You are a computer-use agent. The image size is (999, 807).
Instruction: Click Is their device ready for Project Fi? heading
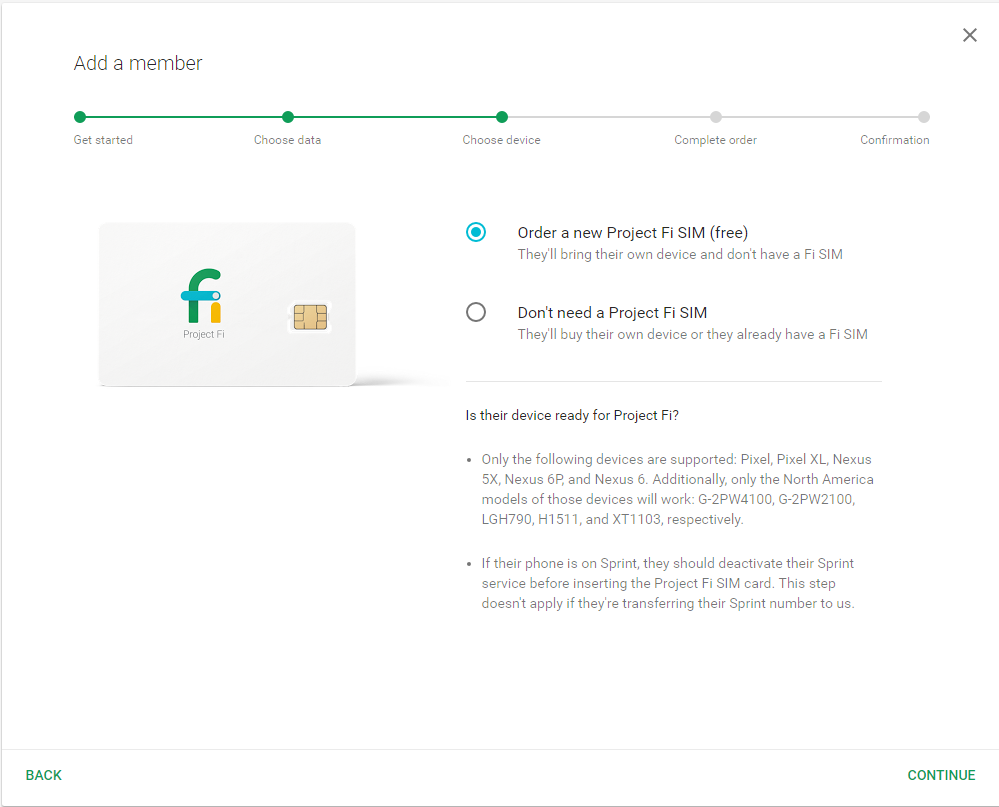(x=572, y=415)
